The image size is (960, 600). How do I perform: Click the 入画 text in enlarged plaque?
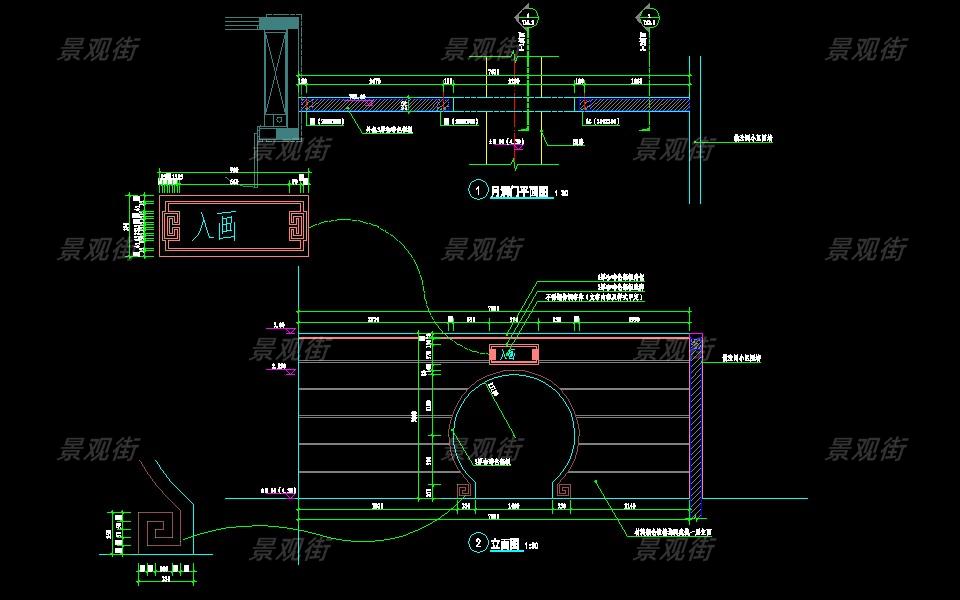[x=215, y=228]
